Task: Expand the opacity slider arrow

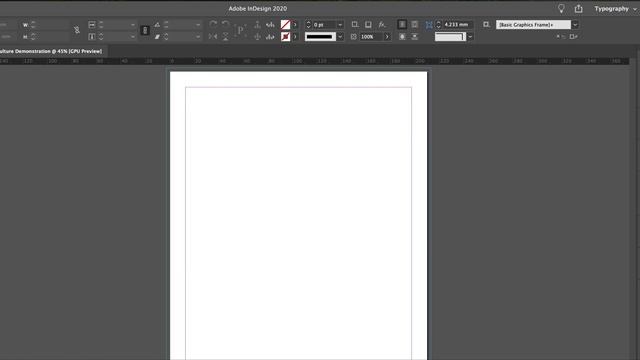Action: 387,37
